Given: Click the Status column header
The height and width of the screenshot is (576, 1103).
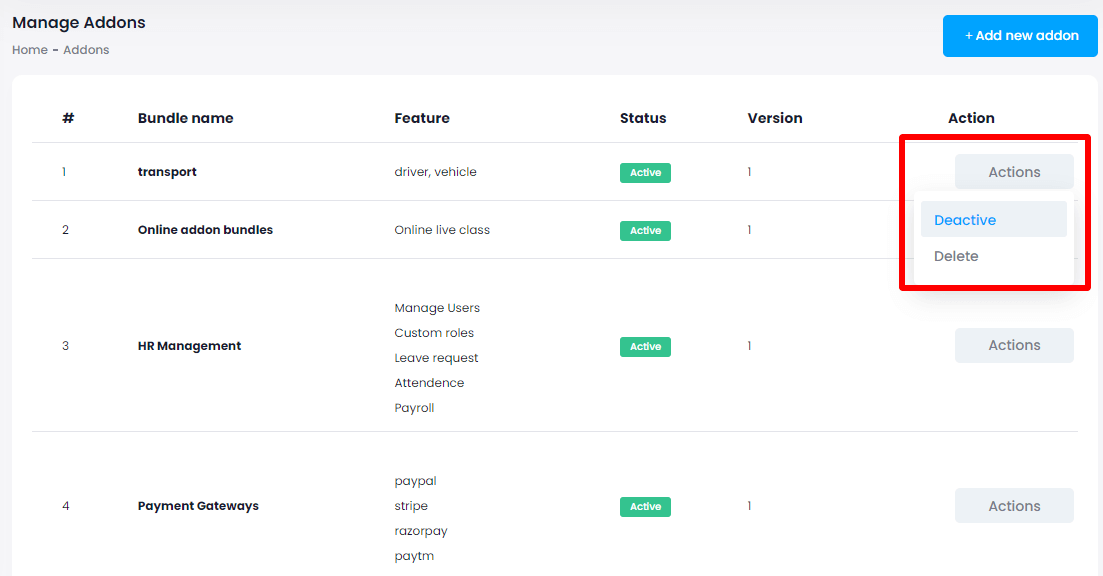Looking at the screenshot, I should [x=642, y=118].
